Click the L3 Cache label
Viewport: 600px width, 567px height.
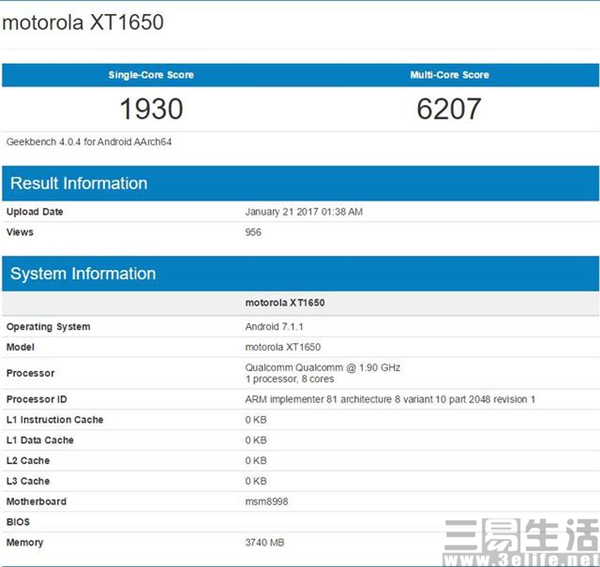pyautogui.click(x=28, y=481)
